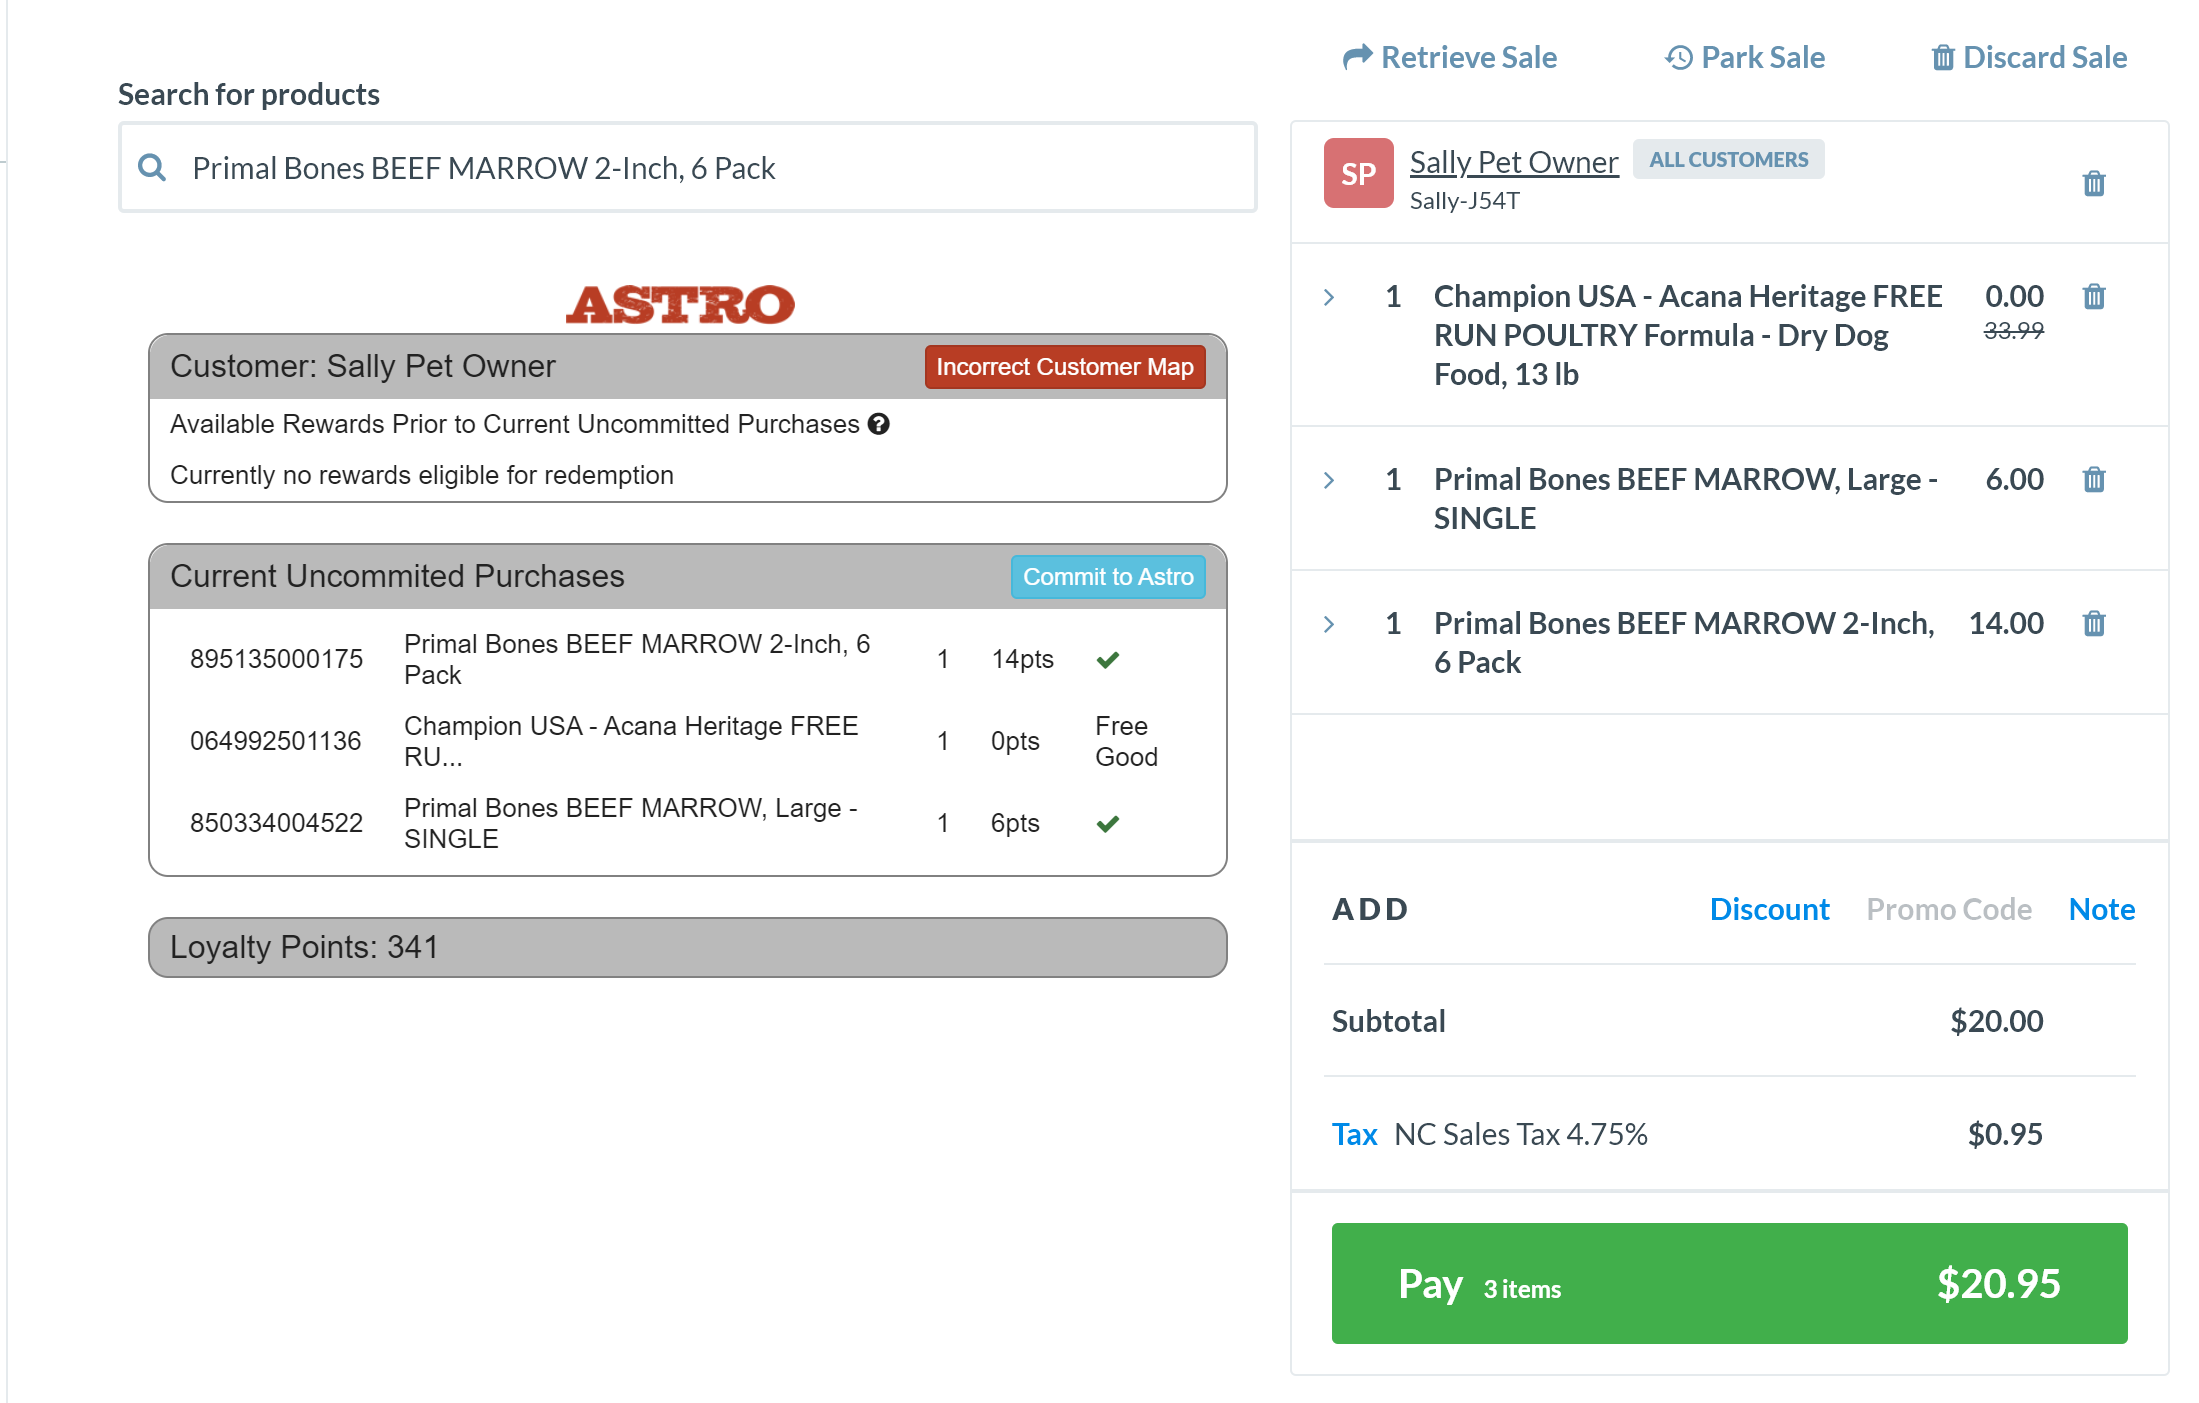2199x1403 pixels.
Task: Open Sally Pet Owner customer link
Action: pos(1513,162)
